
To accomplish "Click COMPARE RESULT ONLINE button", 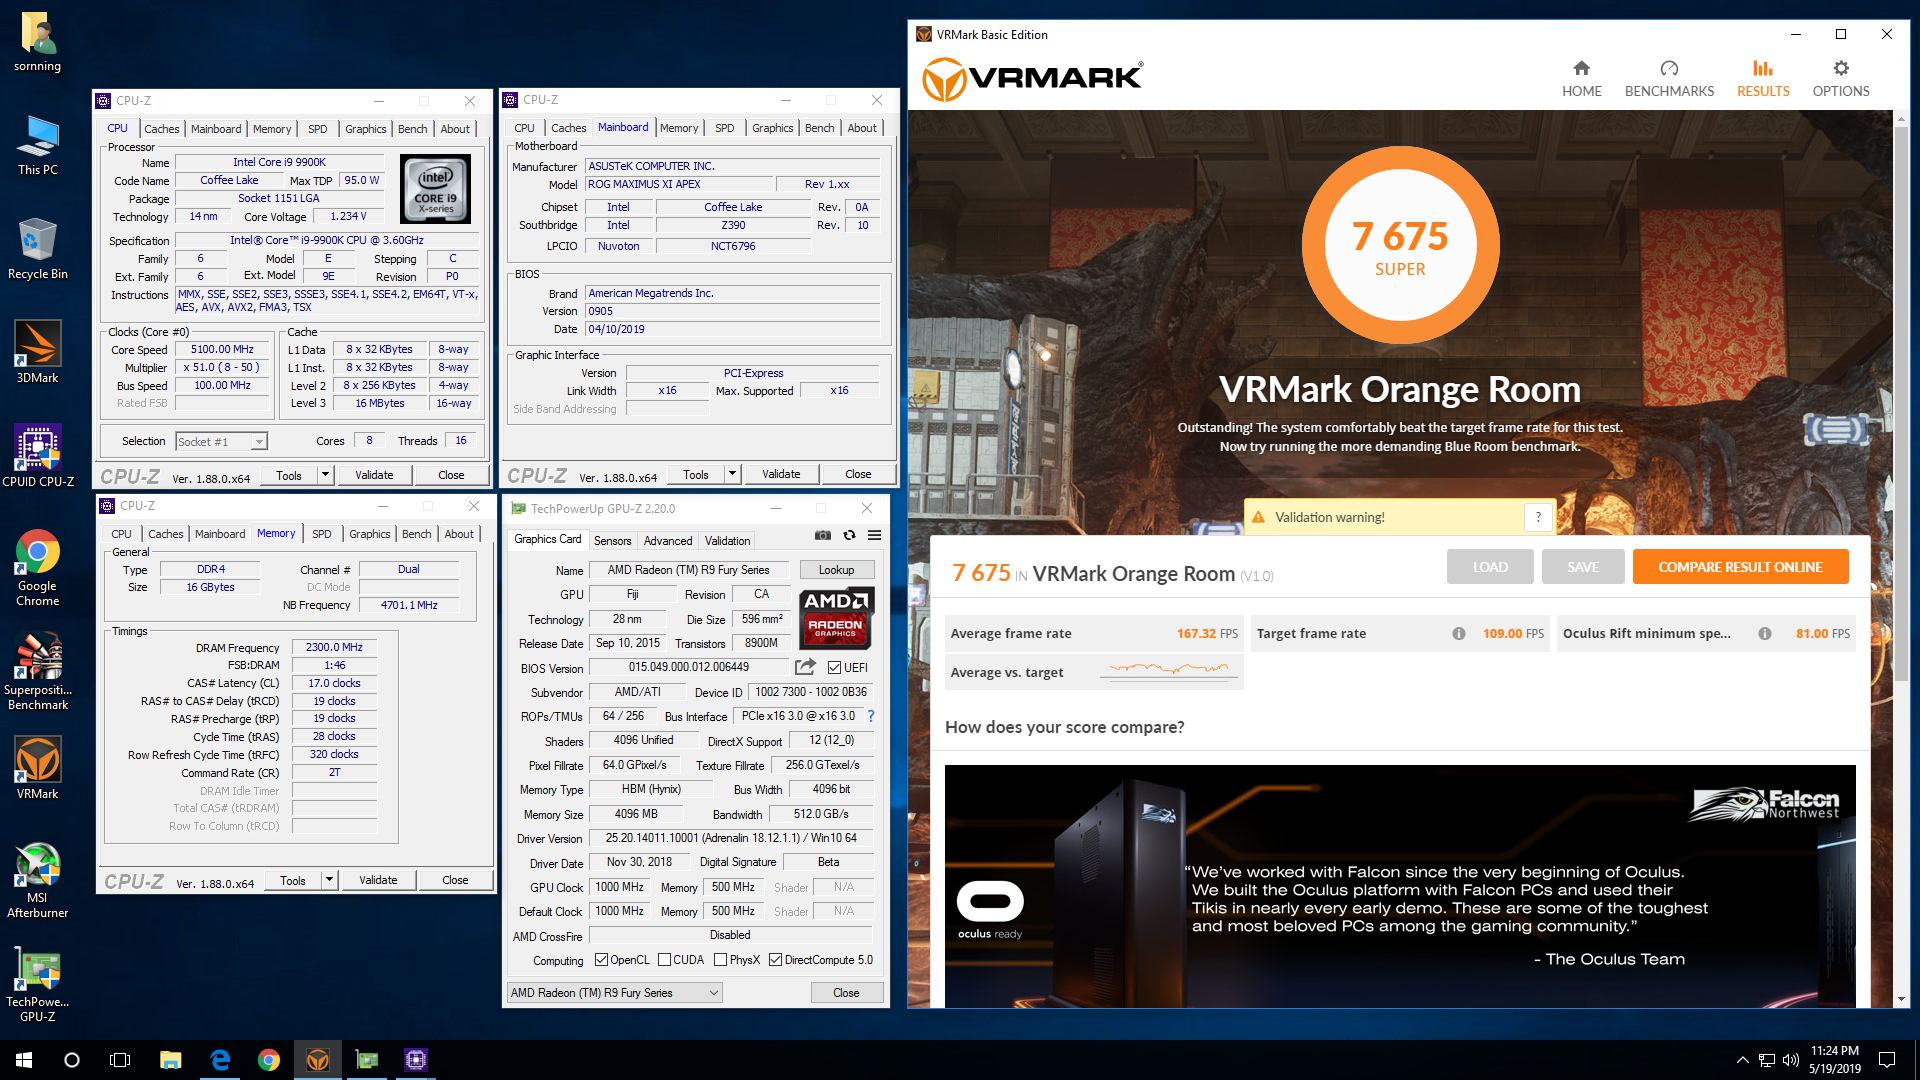I will (x=1740, y=567).
